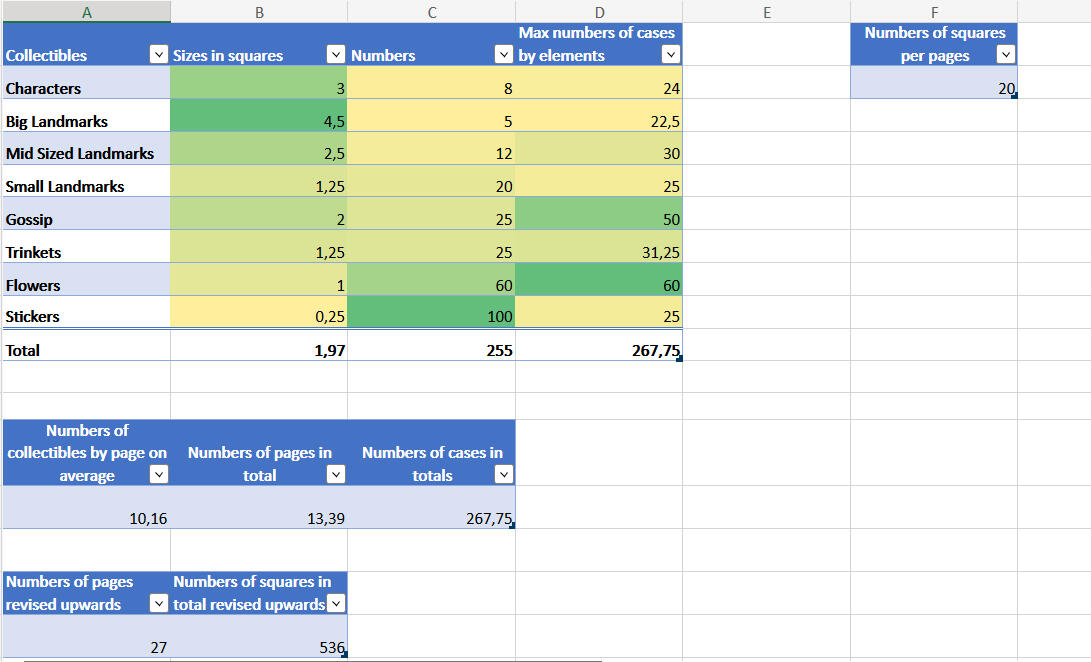Select the squares per pages value 20
This screenshot has height=662, width=1091.
[933, 89]
